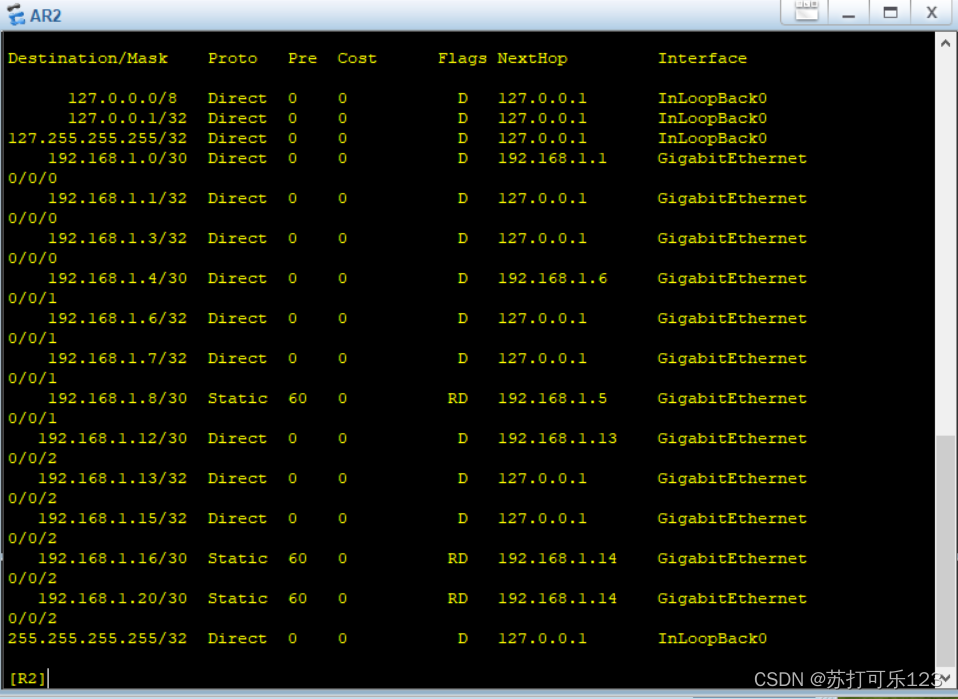Click destination 255.255.255.255/32

pyautogui.click(x=97, y=639)
